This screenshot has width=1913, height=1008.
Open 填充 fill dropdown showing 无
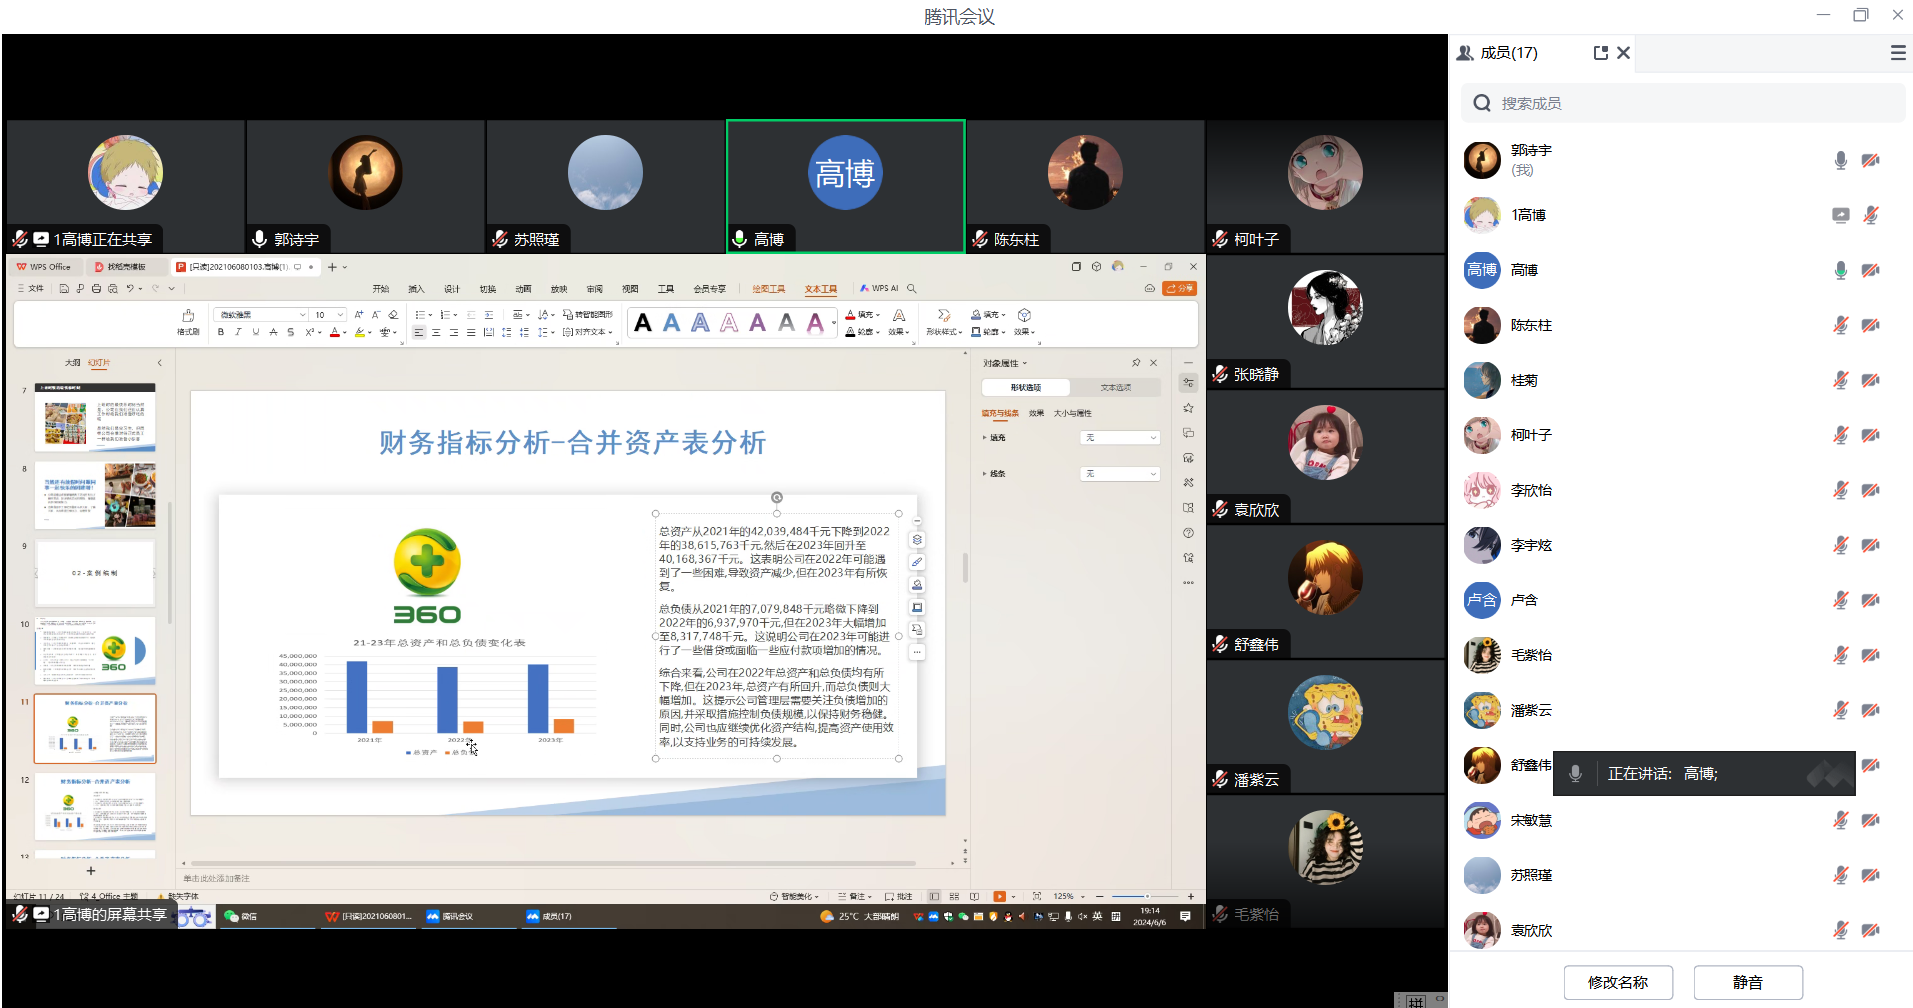point(1120,438)
